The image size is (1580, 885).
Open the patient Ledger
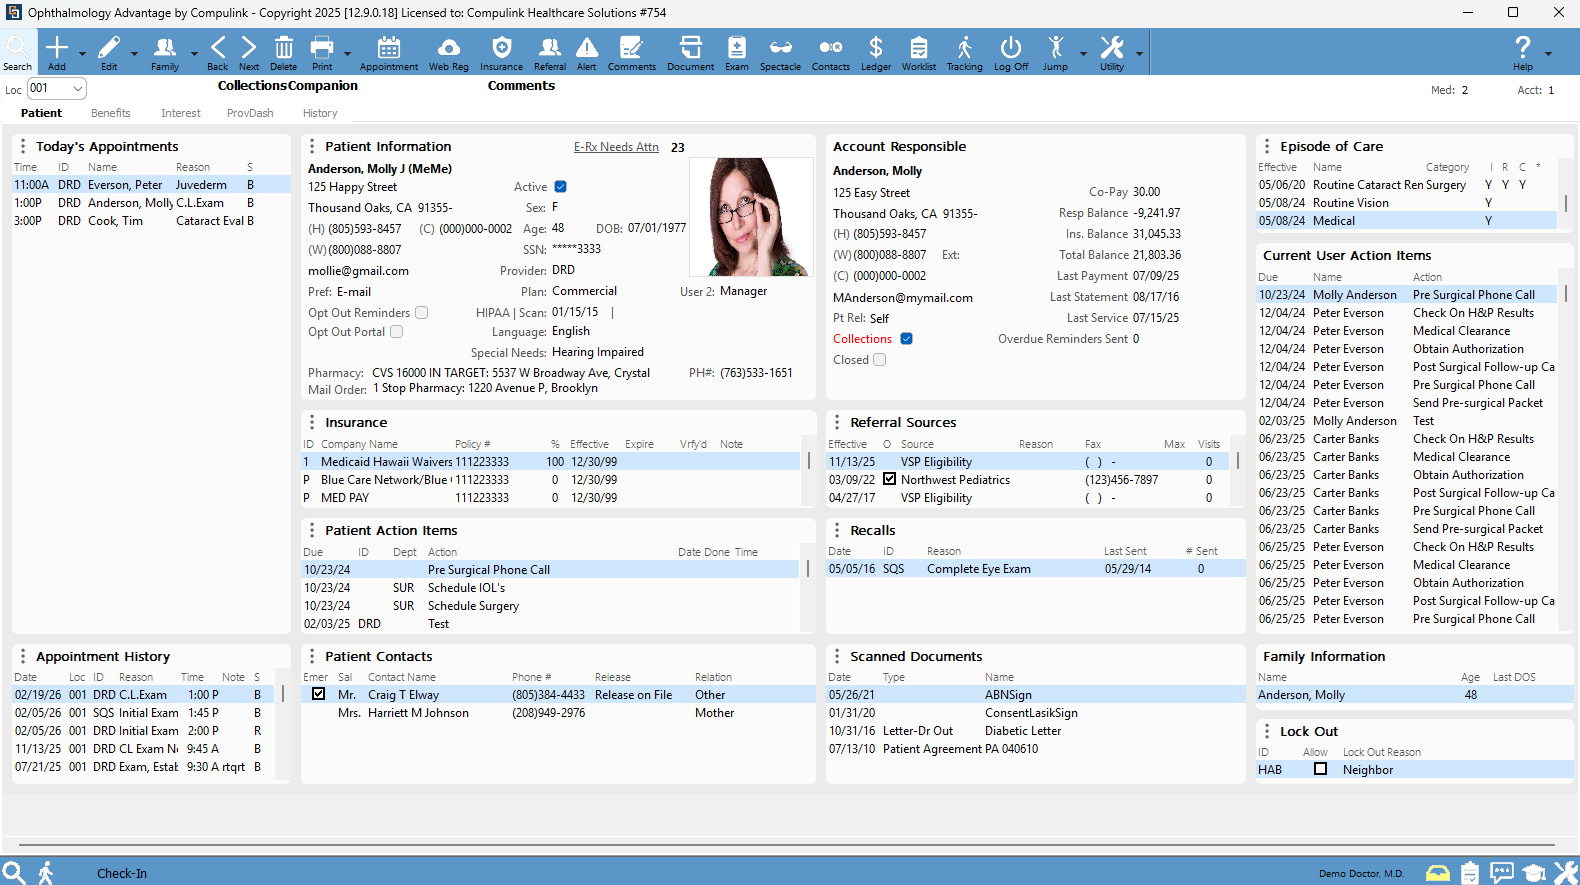point(875,52)
